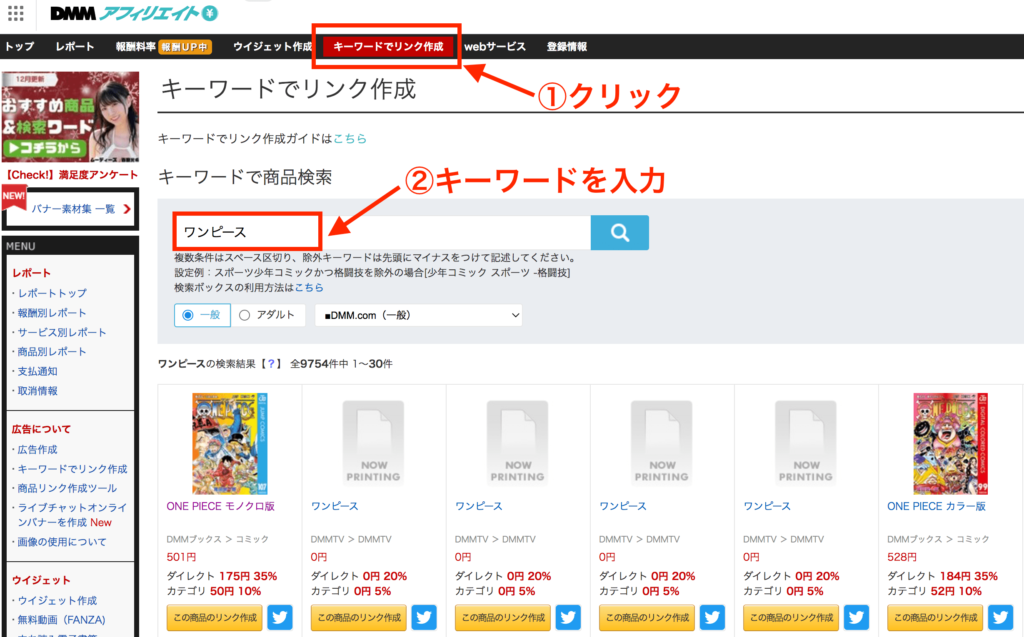Screen dimensions: 1024x637
Task: Open 報酬別レポート in sidebar menu
Action: point(52,313)
